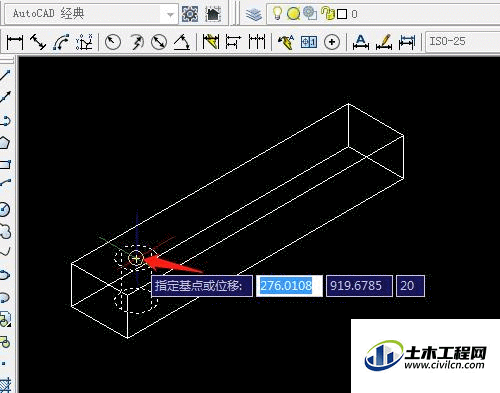Screen dimensions: 500x393
Task: Select the Center Mark tool
Action: [332, 42]
